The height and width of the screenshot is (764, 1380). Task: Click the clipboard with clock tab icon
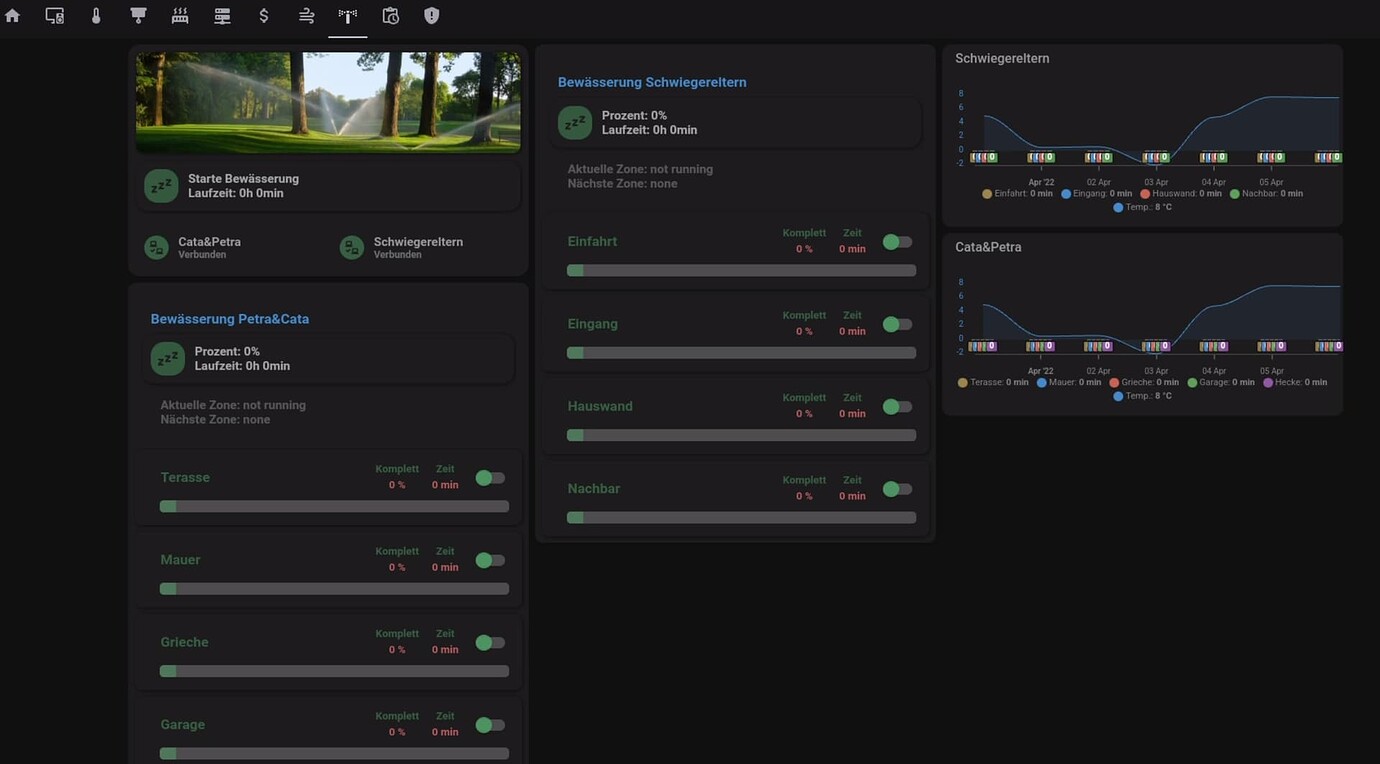pos(389,15)
